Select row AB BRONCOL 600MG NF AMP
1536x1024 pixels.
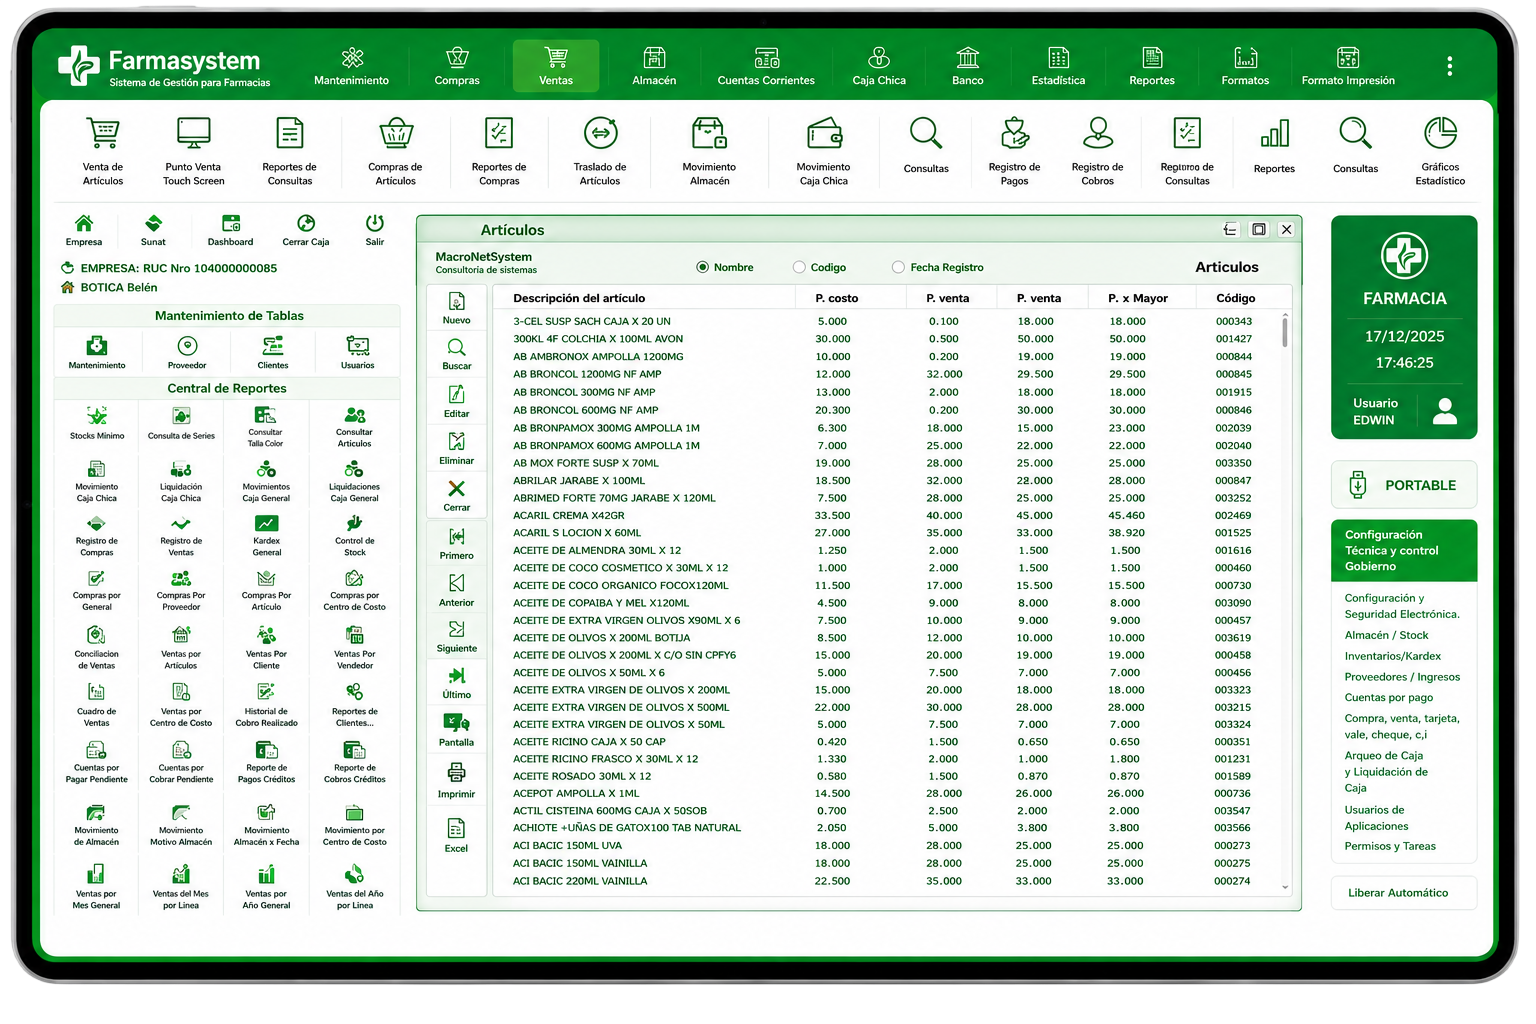885,410
